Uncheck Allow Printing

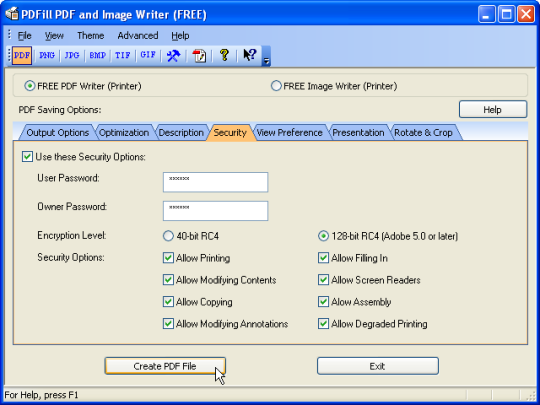pyautogui.click(x=168, y=258)
